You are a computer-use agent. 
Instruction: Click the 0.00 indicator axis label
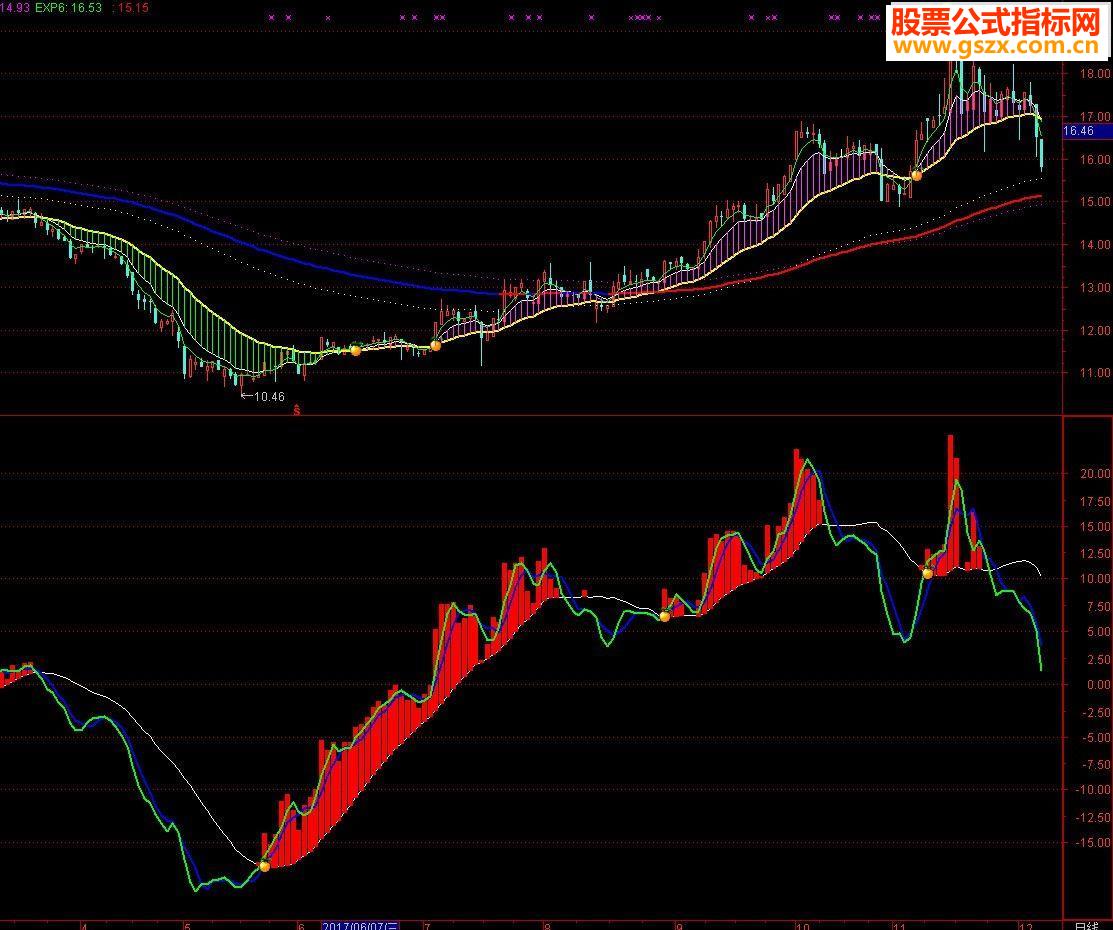pos(1097,684)
